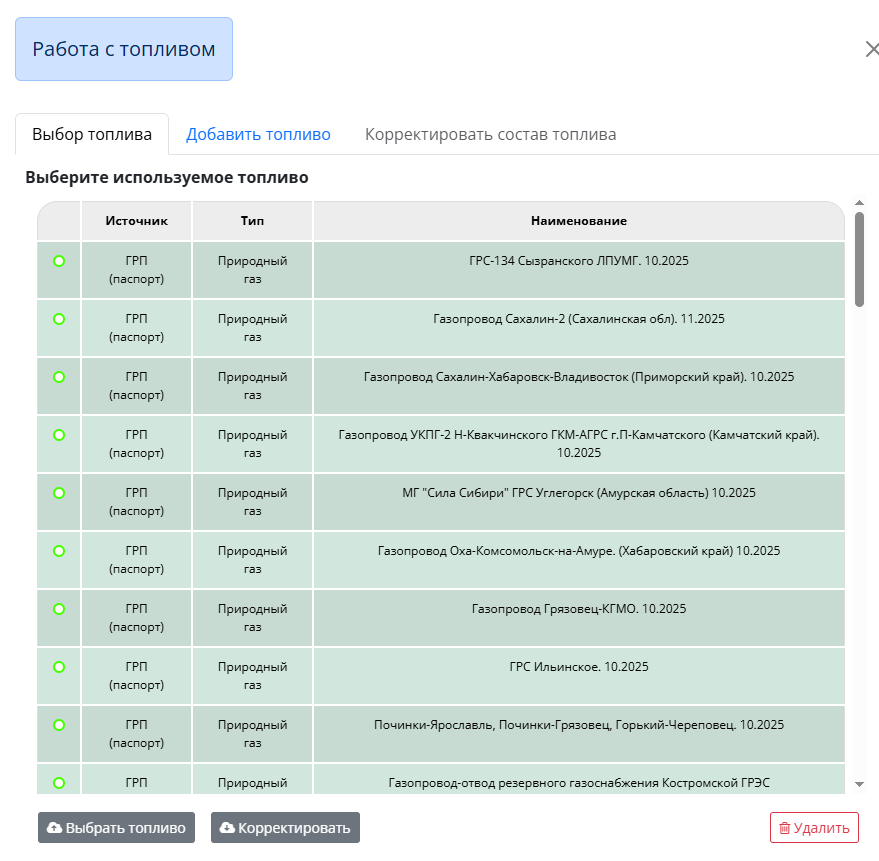Pick radio for МГ "Сила Сибири" row
The width and height of the screenshot is (879, 861).
click(59, 493)
